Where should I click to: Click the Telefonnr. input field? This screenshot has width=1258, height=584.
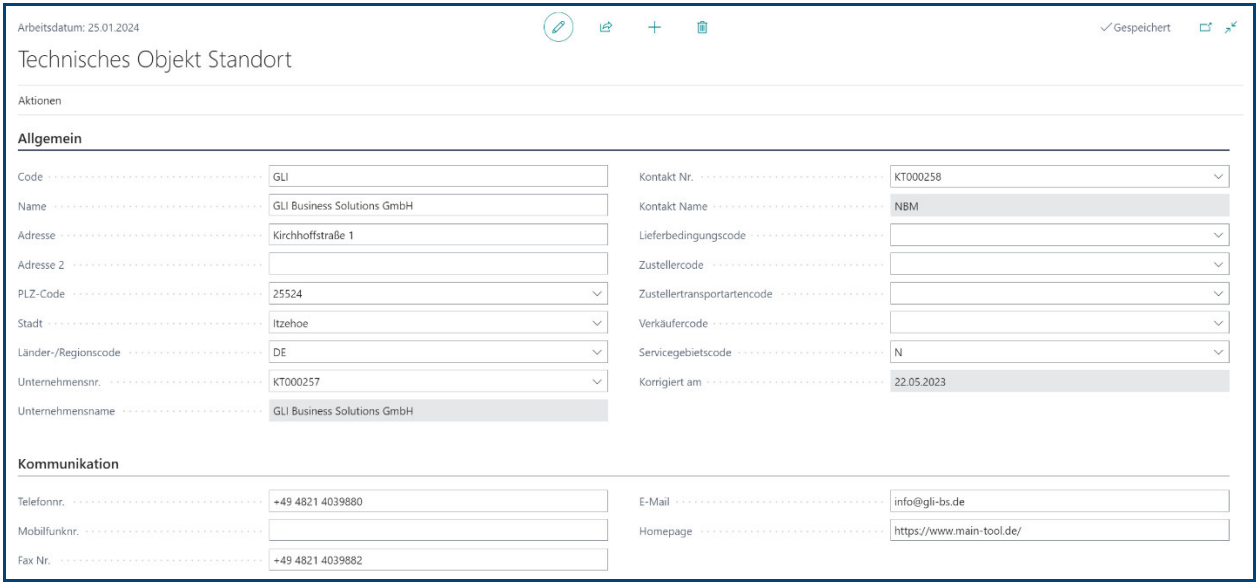pyautogui.click(x=438, y=502)
